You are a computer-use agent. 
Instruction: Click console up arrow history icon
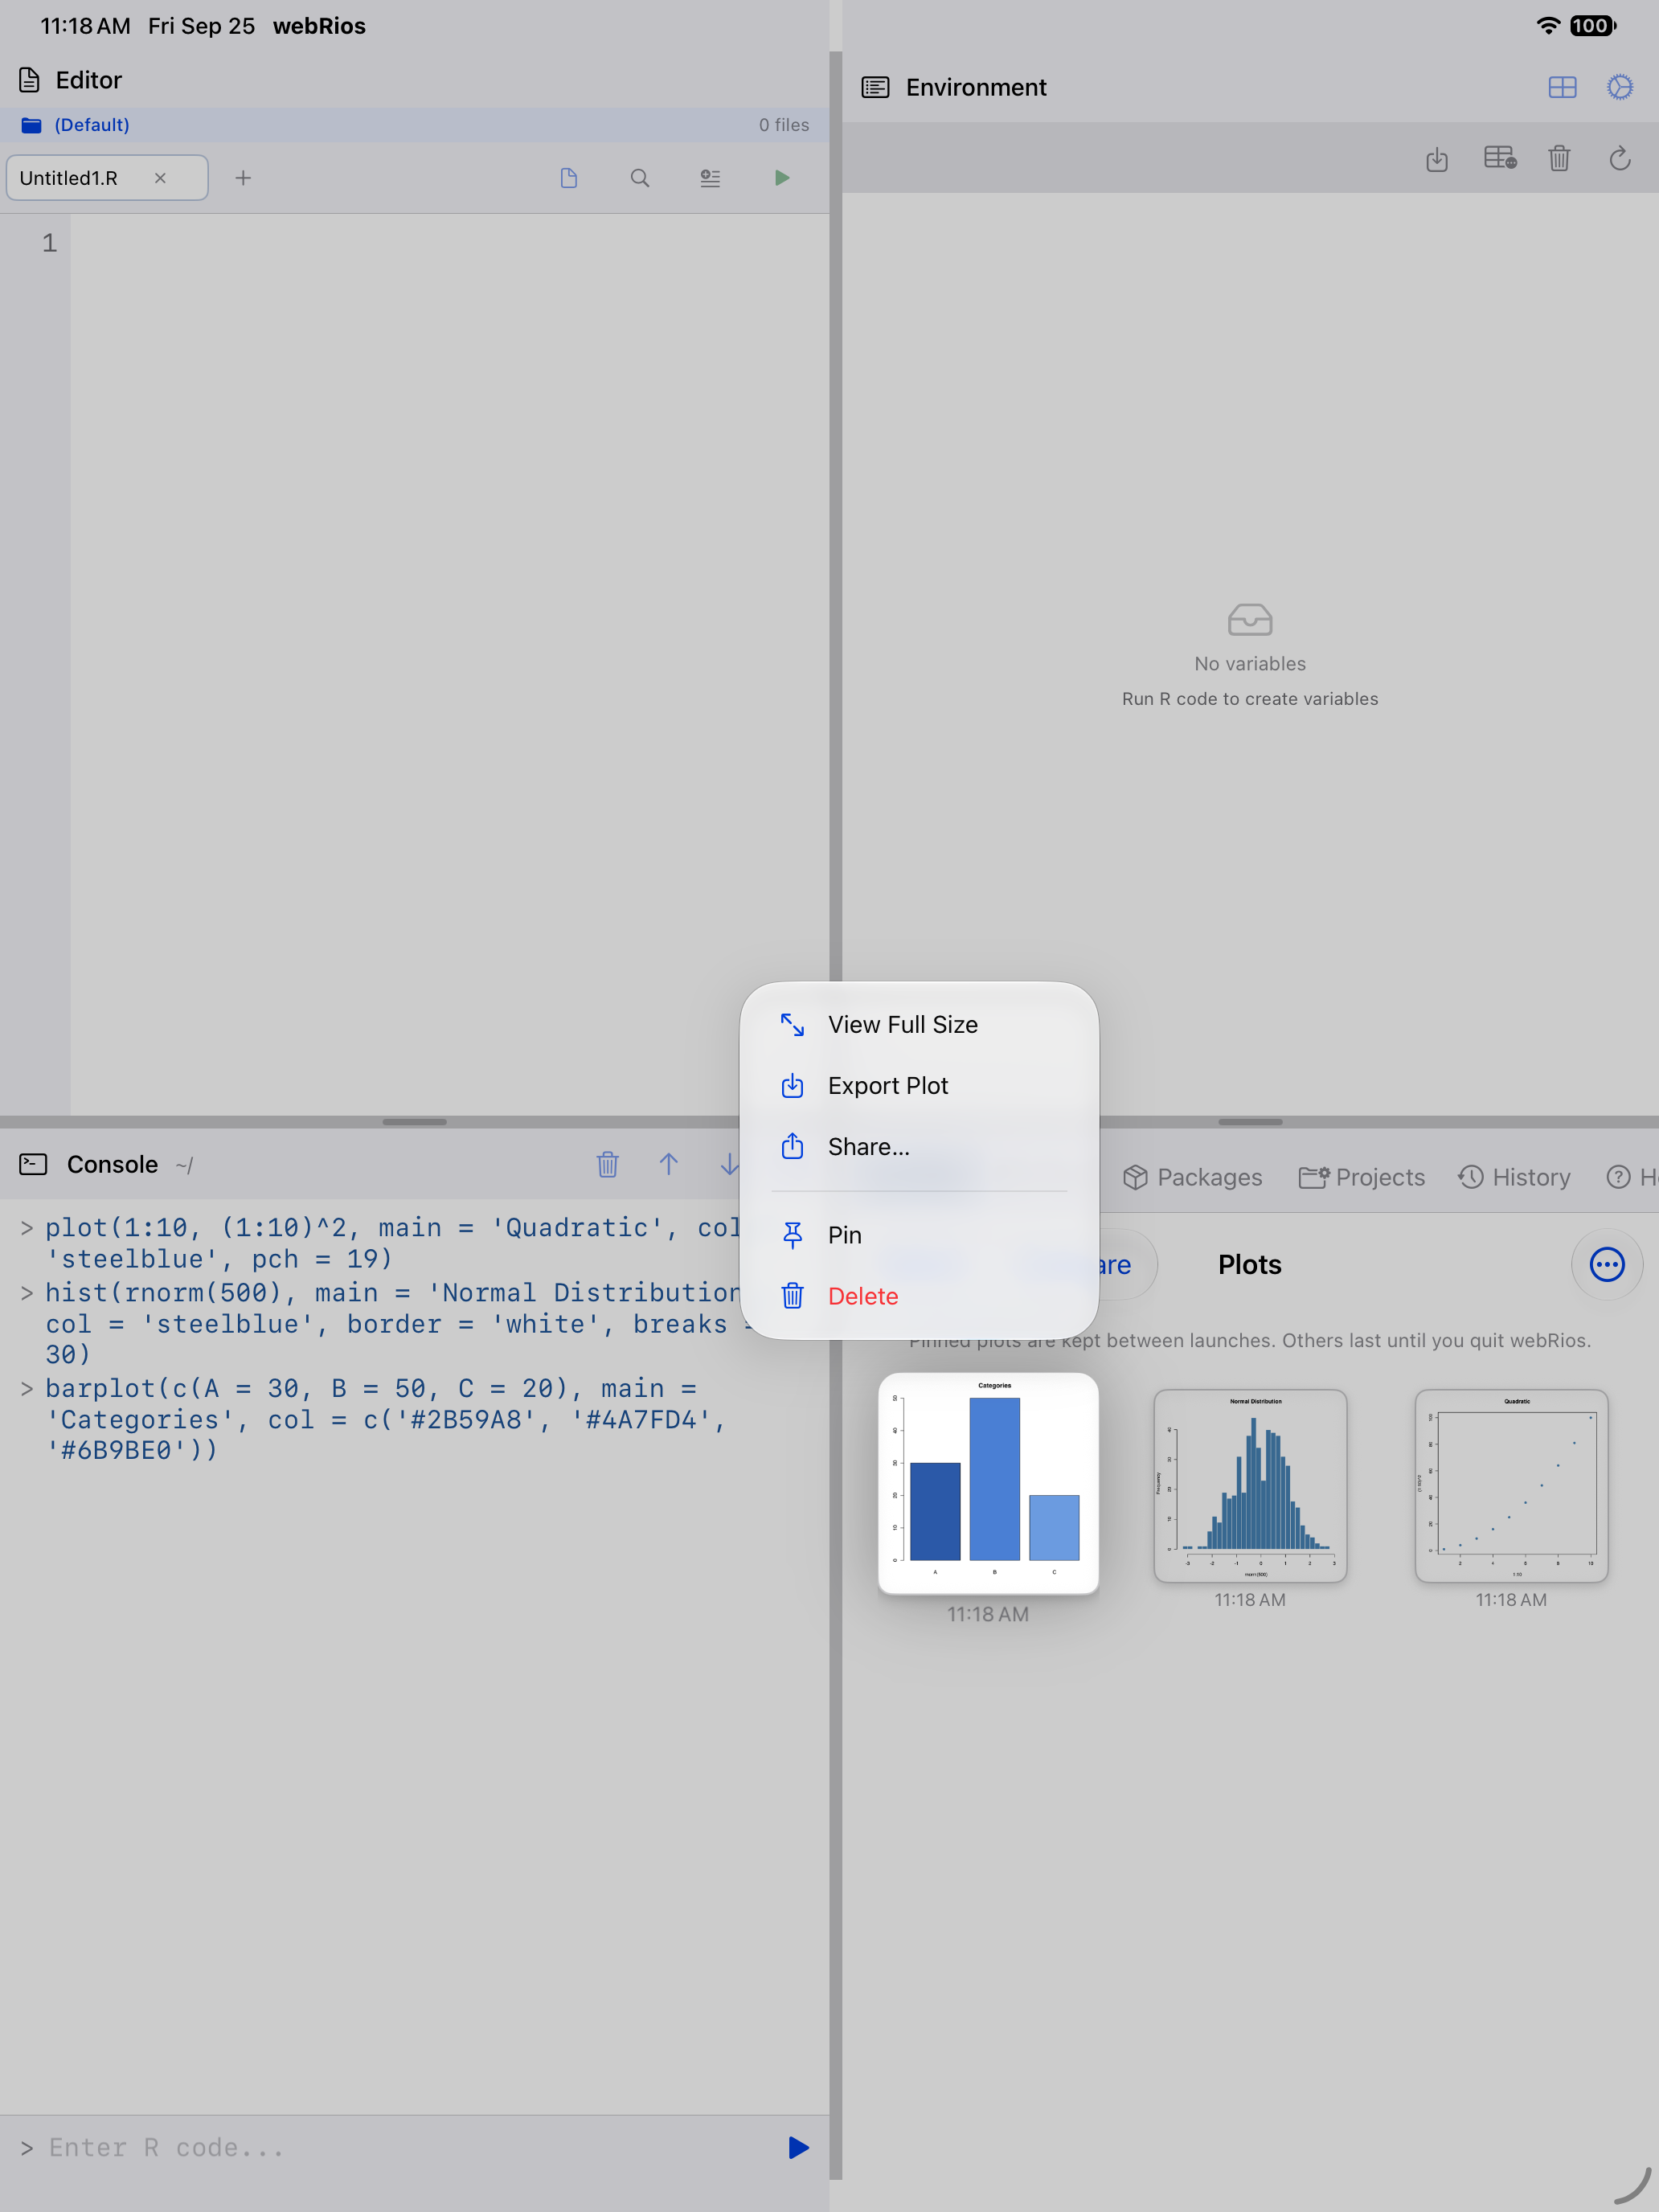point(669,1164)
